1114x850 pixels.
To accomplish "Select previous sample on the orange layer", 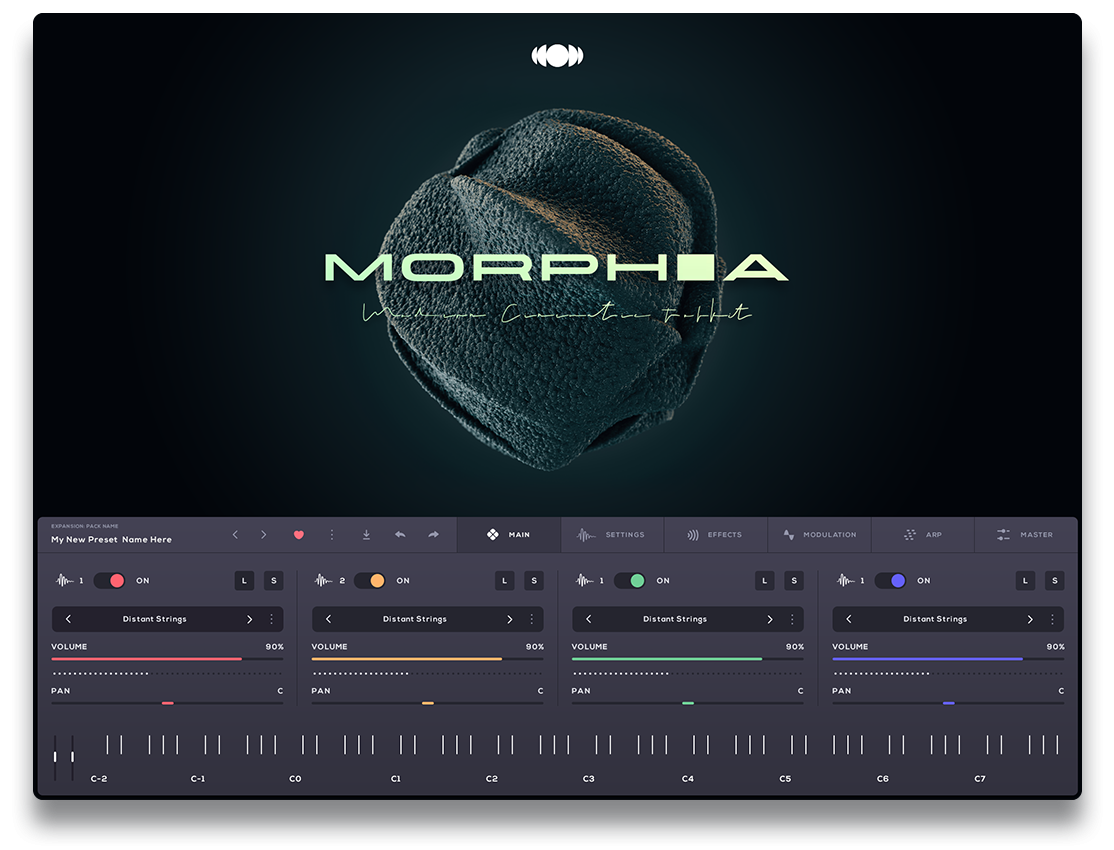I will pyautogui.click(x=328, y=619).
